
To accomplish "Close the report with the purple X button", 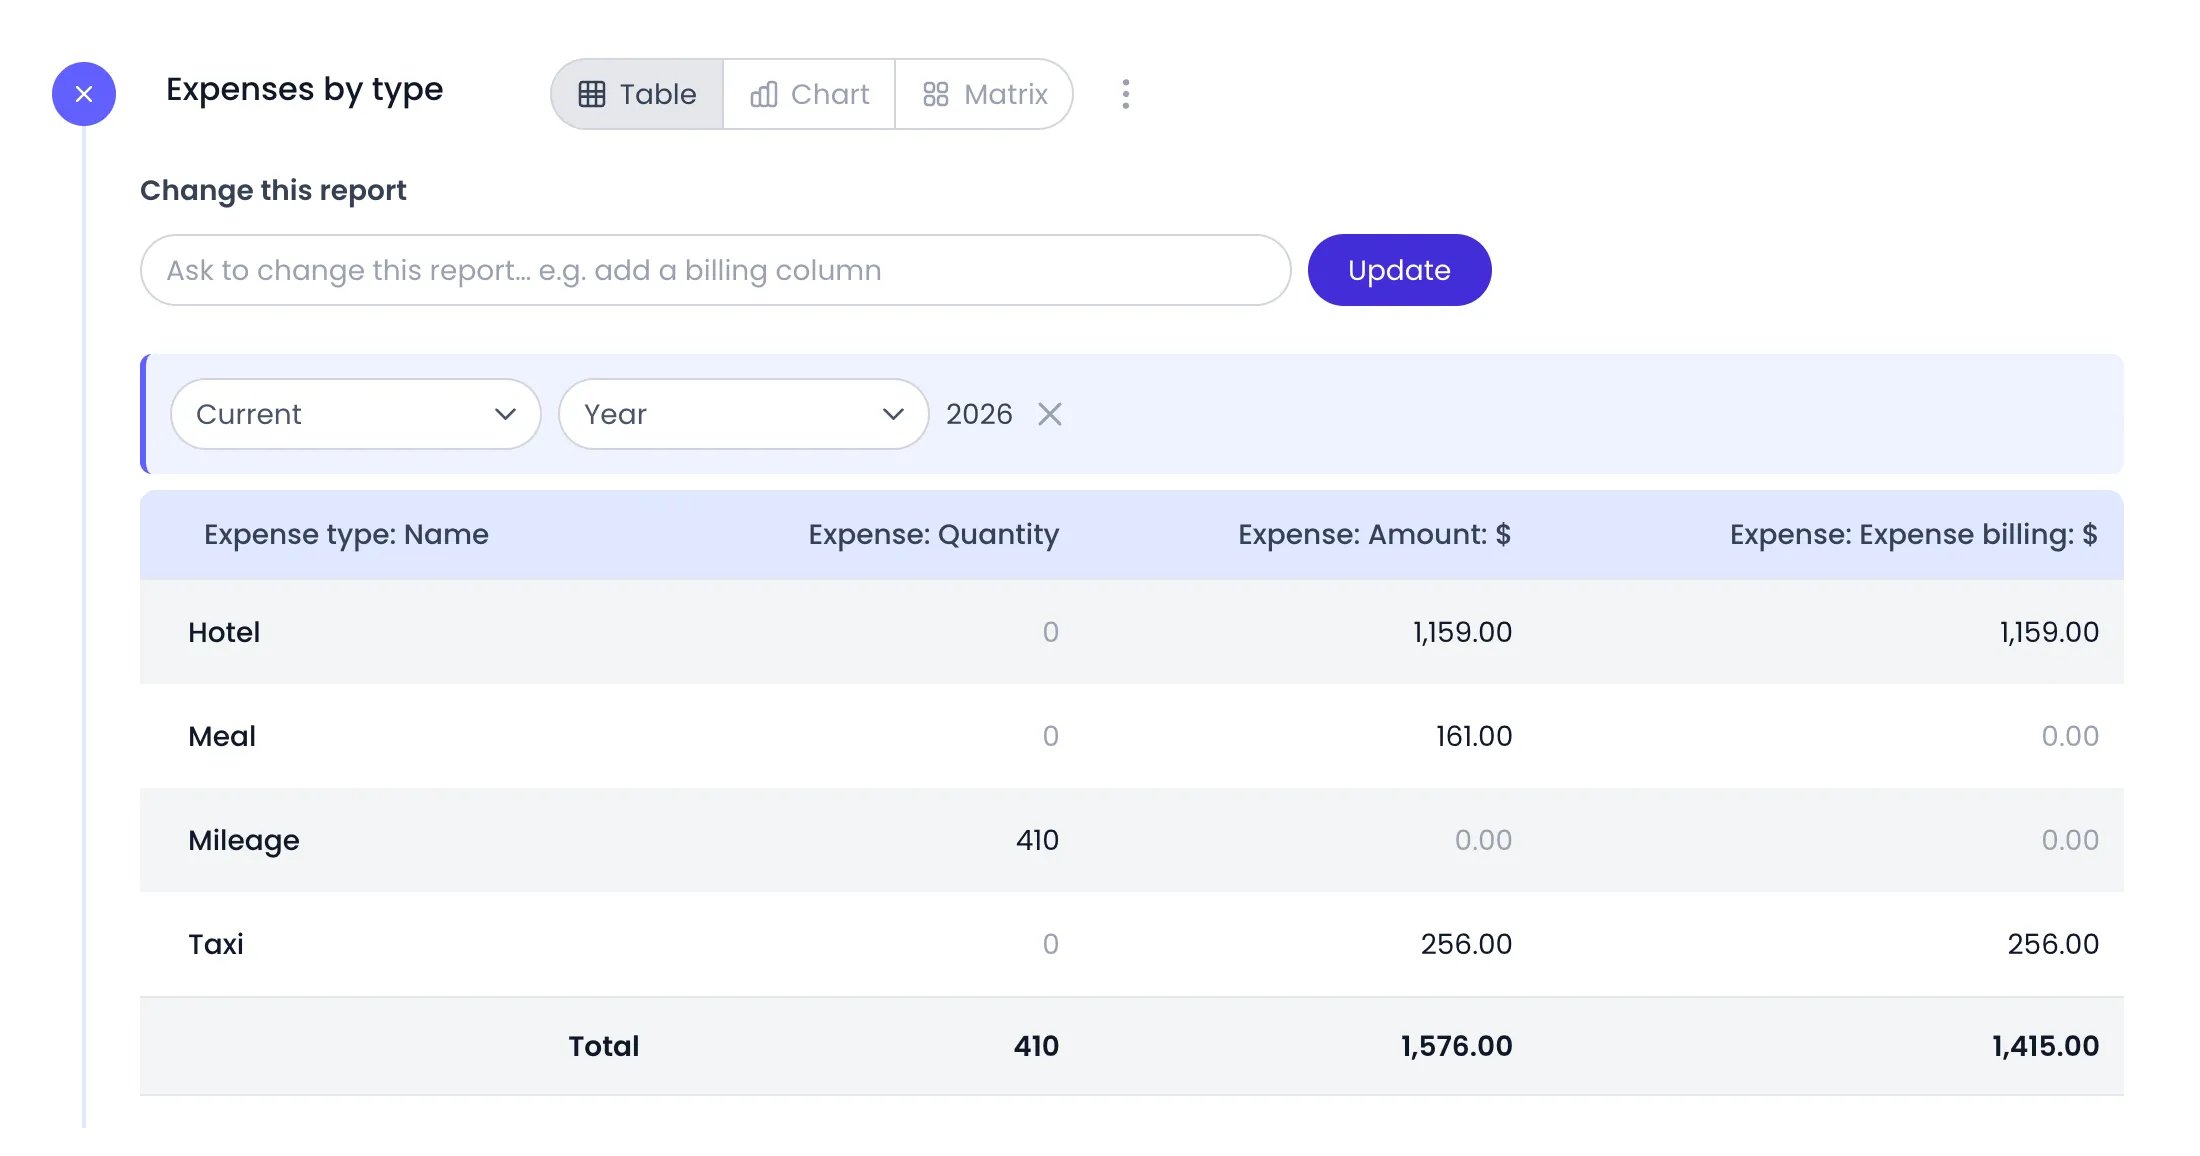I will [x=84, y=94].
